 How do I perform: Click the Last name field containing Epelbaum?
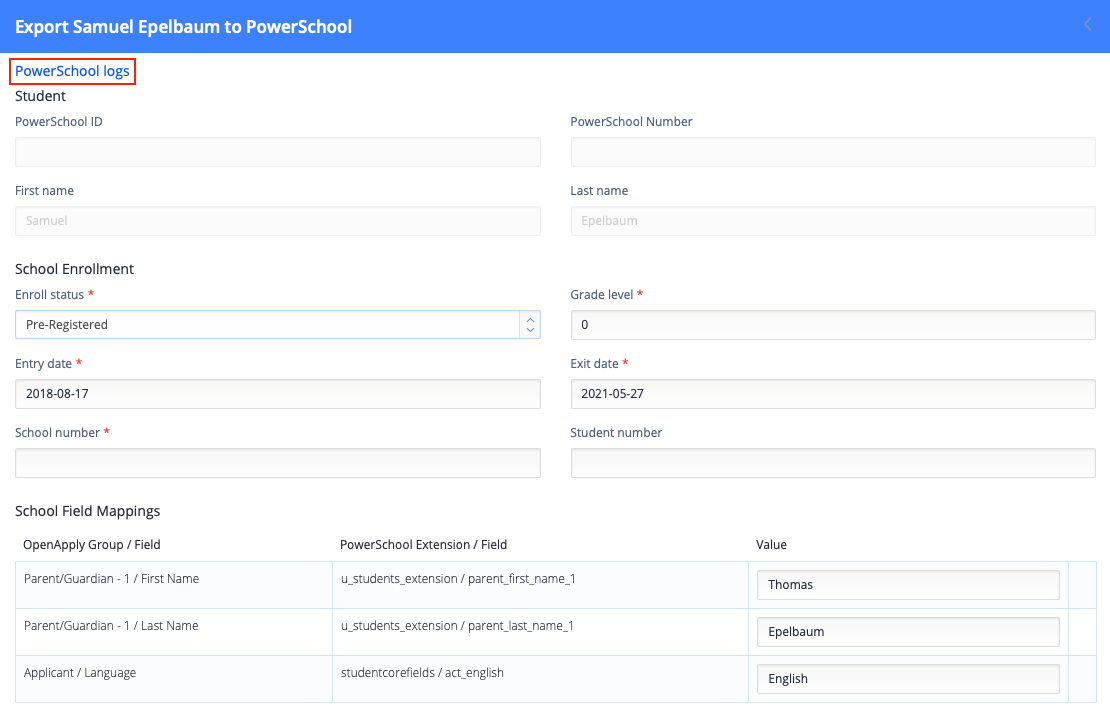coord(833,221)
